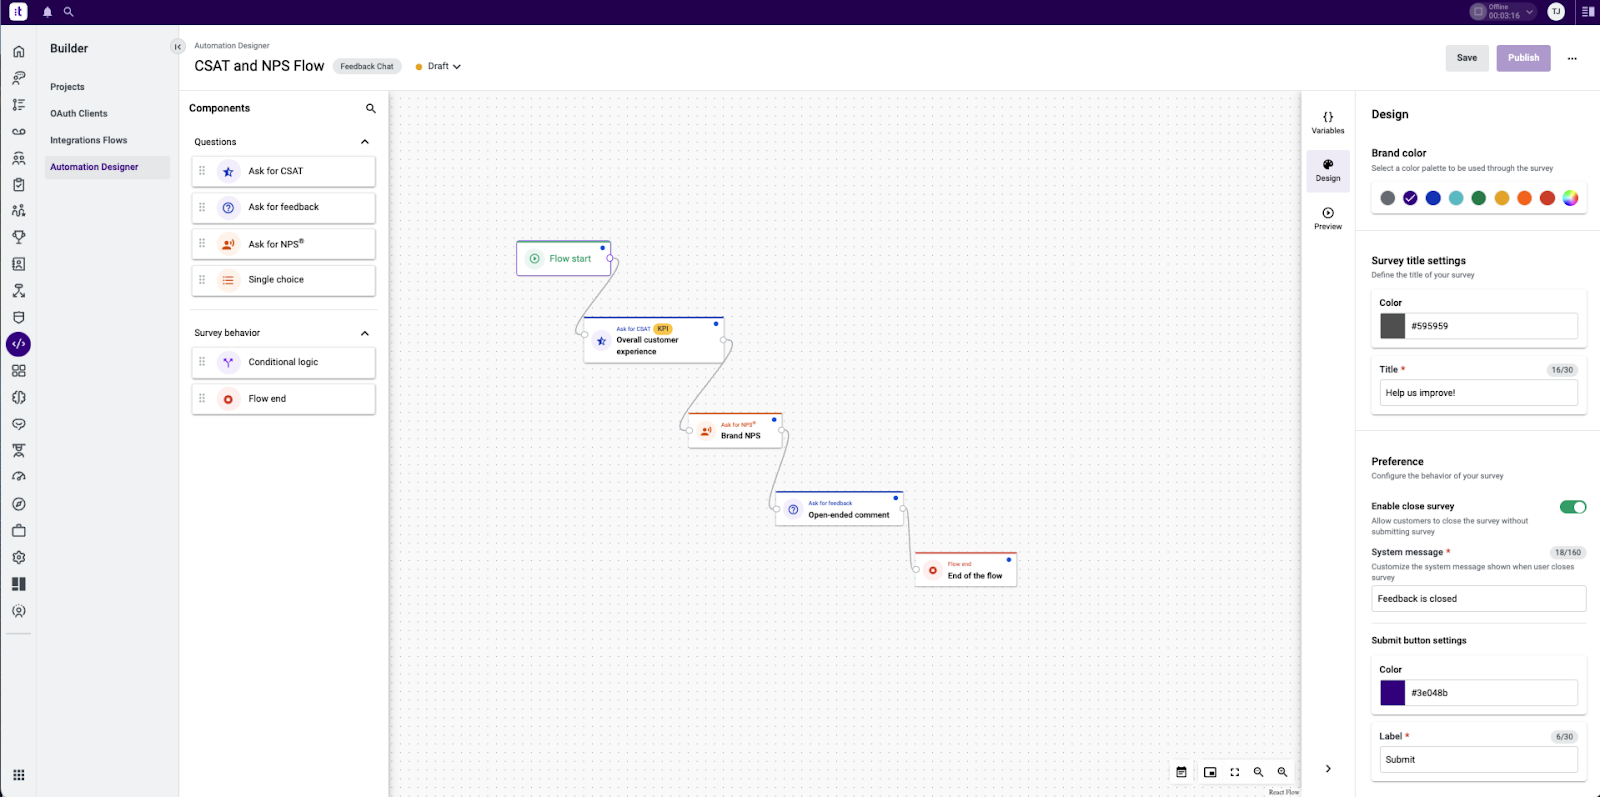Screen dimensions: 1600x797
Task: Select the Ask for feedback component
Action: click(x=283, y=208)
